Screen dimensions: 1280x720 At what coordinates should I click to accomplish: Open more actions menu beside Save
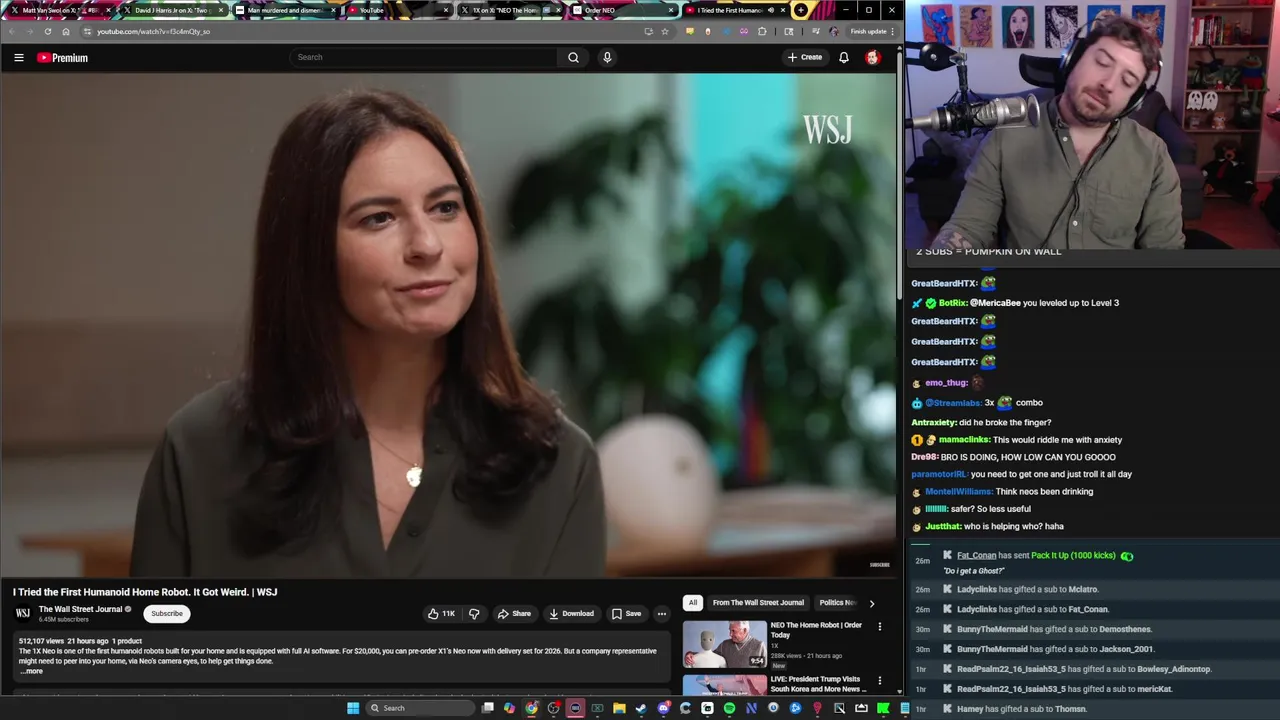[x=661, y=614]
